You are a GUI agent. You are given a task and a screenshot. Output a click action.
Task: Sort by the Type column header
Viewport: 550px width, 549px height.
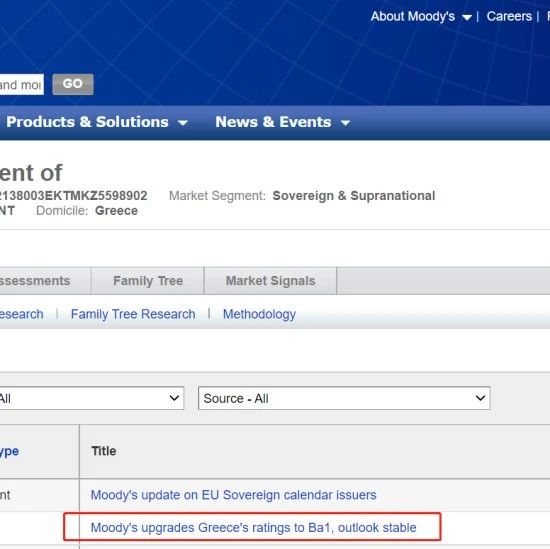9,451
